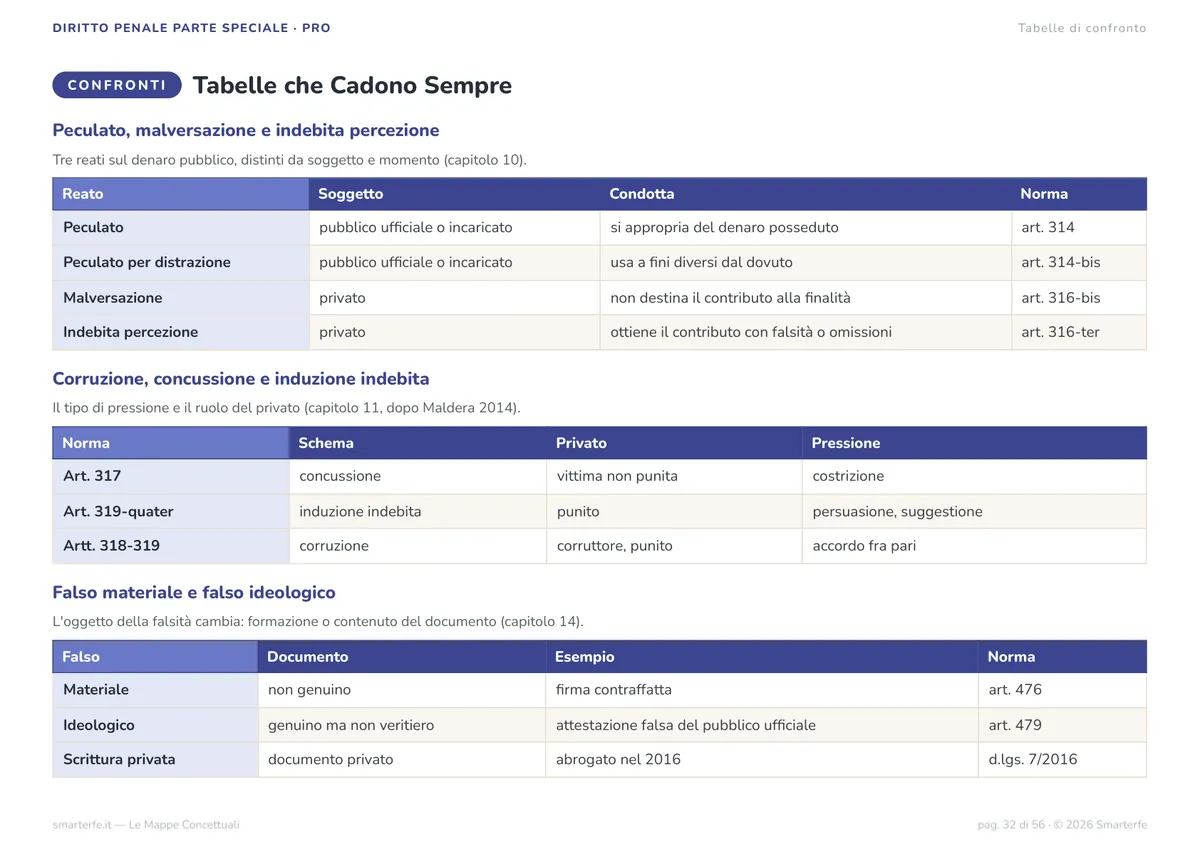Viewport: 1200px width, 849px height.
Task: Click the cell 'firma contraffatta'
Action: point(761,690)
